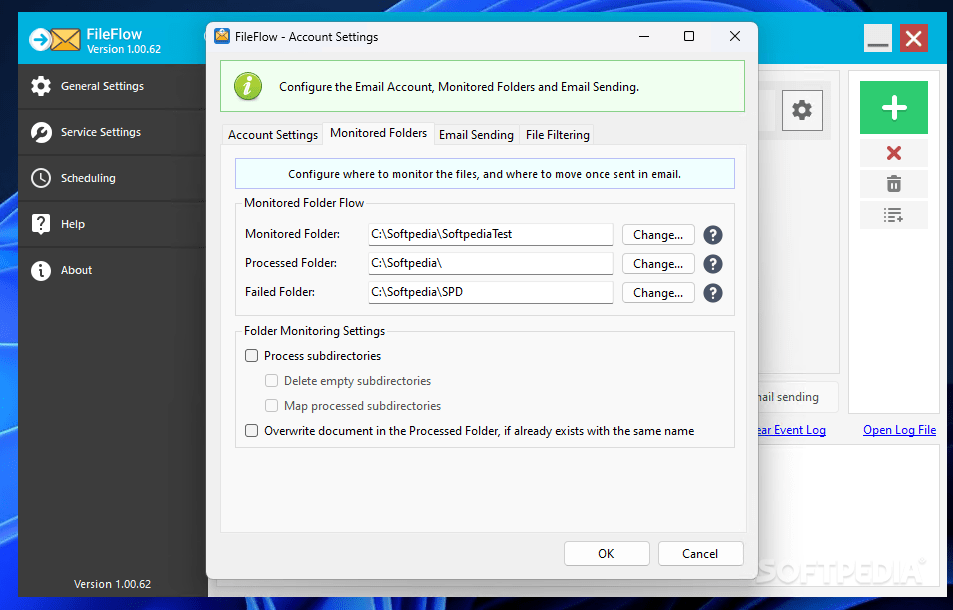Enable Overwrite document in Processed Folder

coord(252,431)
